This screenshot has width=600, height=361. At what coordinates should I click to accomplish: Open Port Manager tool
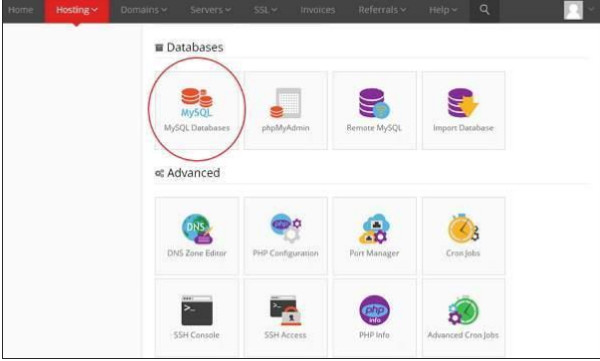click(x=374, y=236)
